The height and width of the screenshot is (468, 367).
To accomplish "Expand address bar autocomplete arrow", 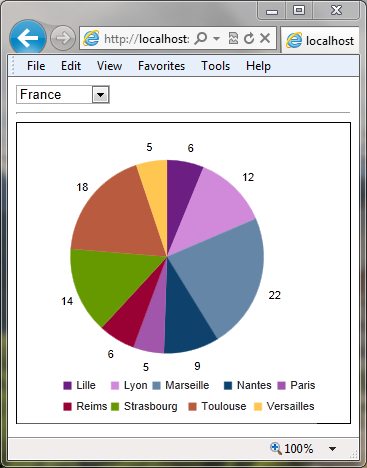I will (216, 39).
